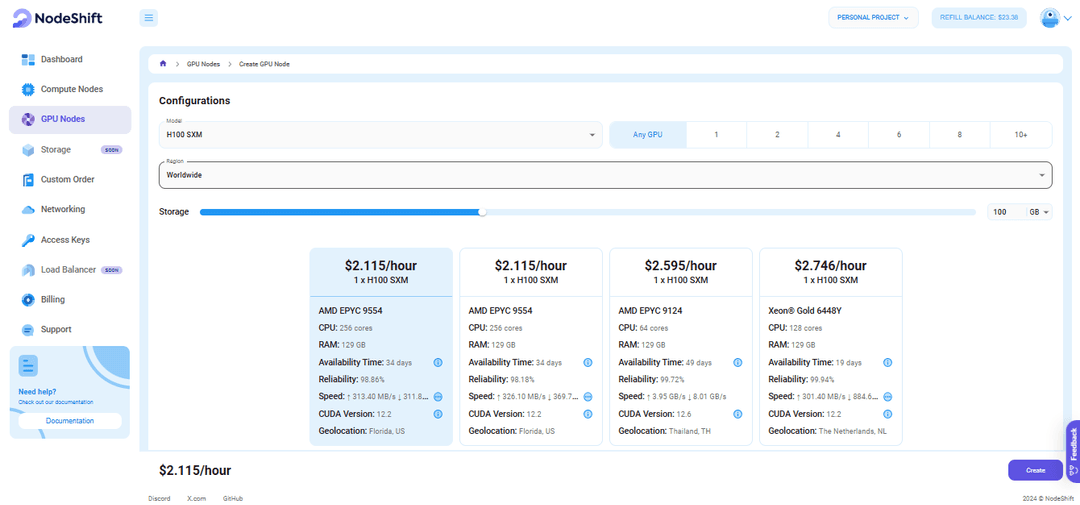Screen dimensions: 1080x505
Task: Click the Custom Order icon
Action: click(x=28, y=180)
